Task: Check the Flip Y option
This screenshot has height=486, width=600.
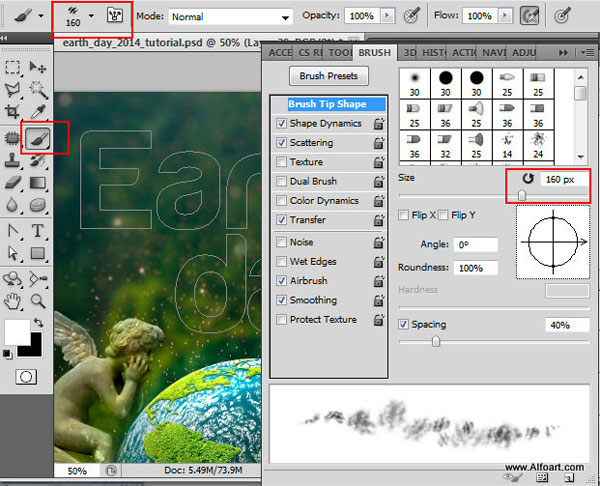Action: [443, 215]
